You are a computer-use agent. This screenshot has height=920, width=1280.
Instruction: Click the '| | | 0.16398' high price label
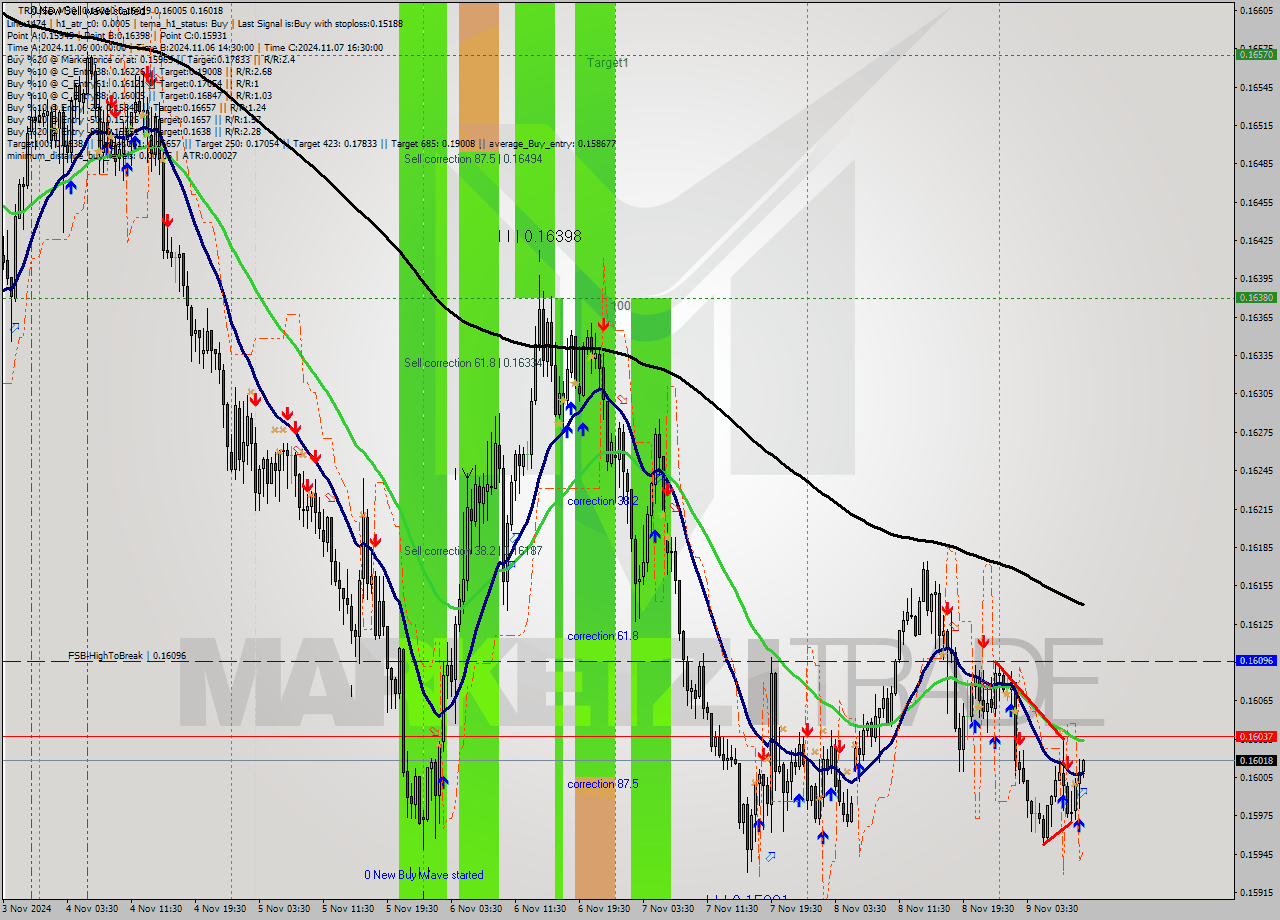point(540,236)
